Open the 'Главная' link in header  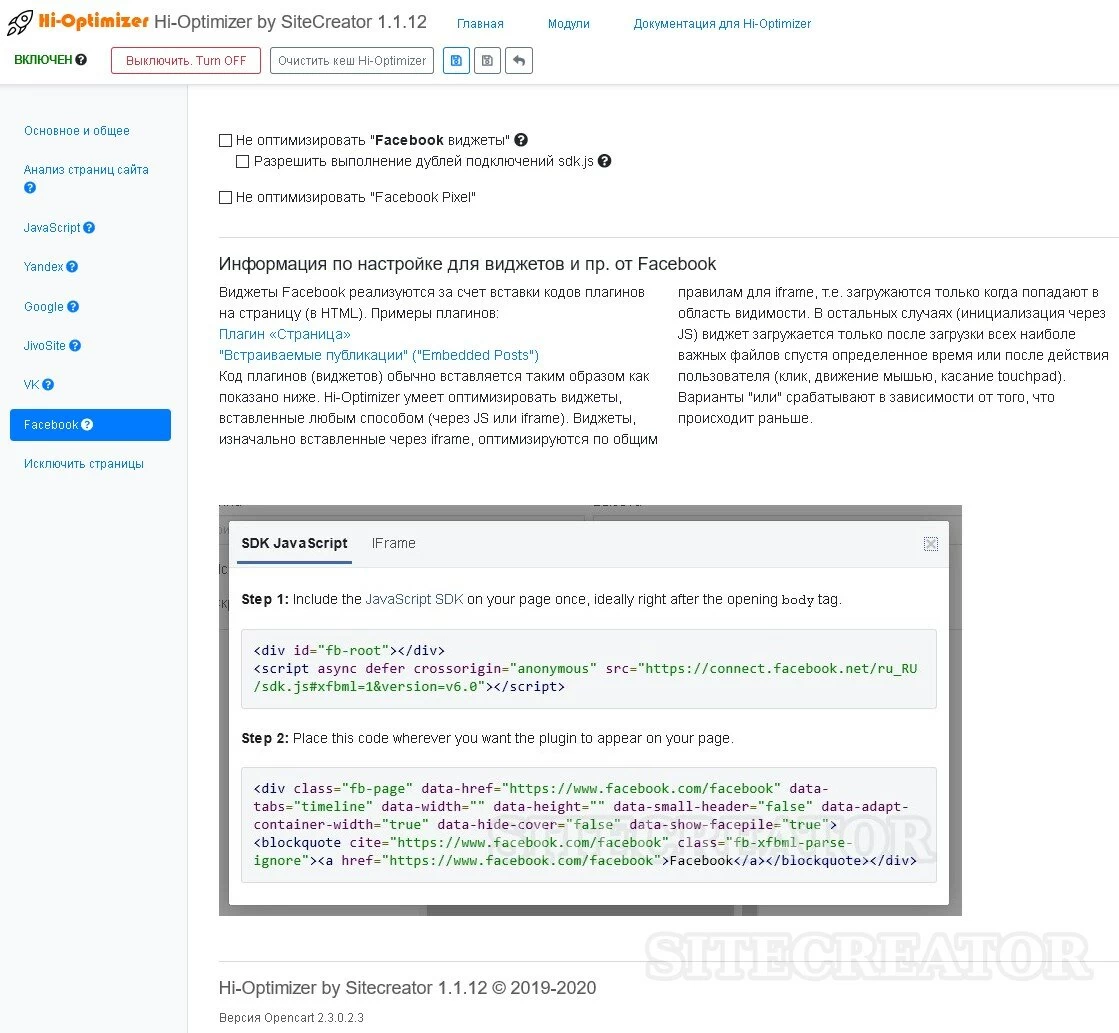tap(480, 24)
